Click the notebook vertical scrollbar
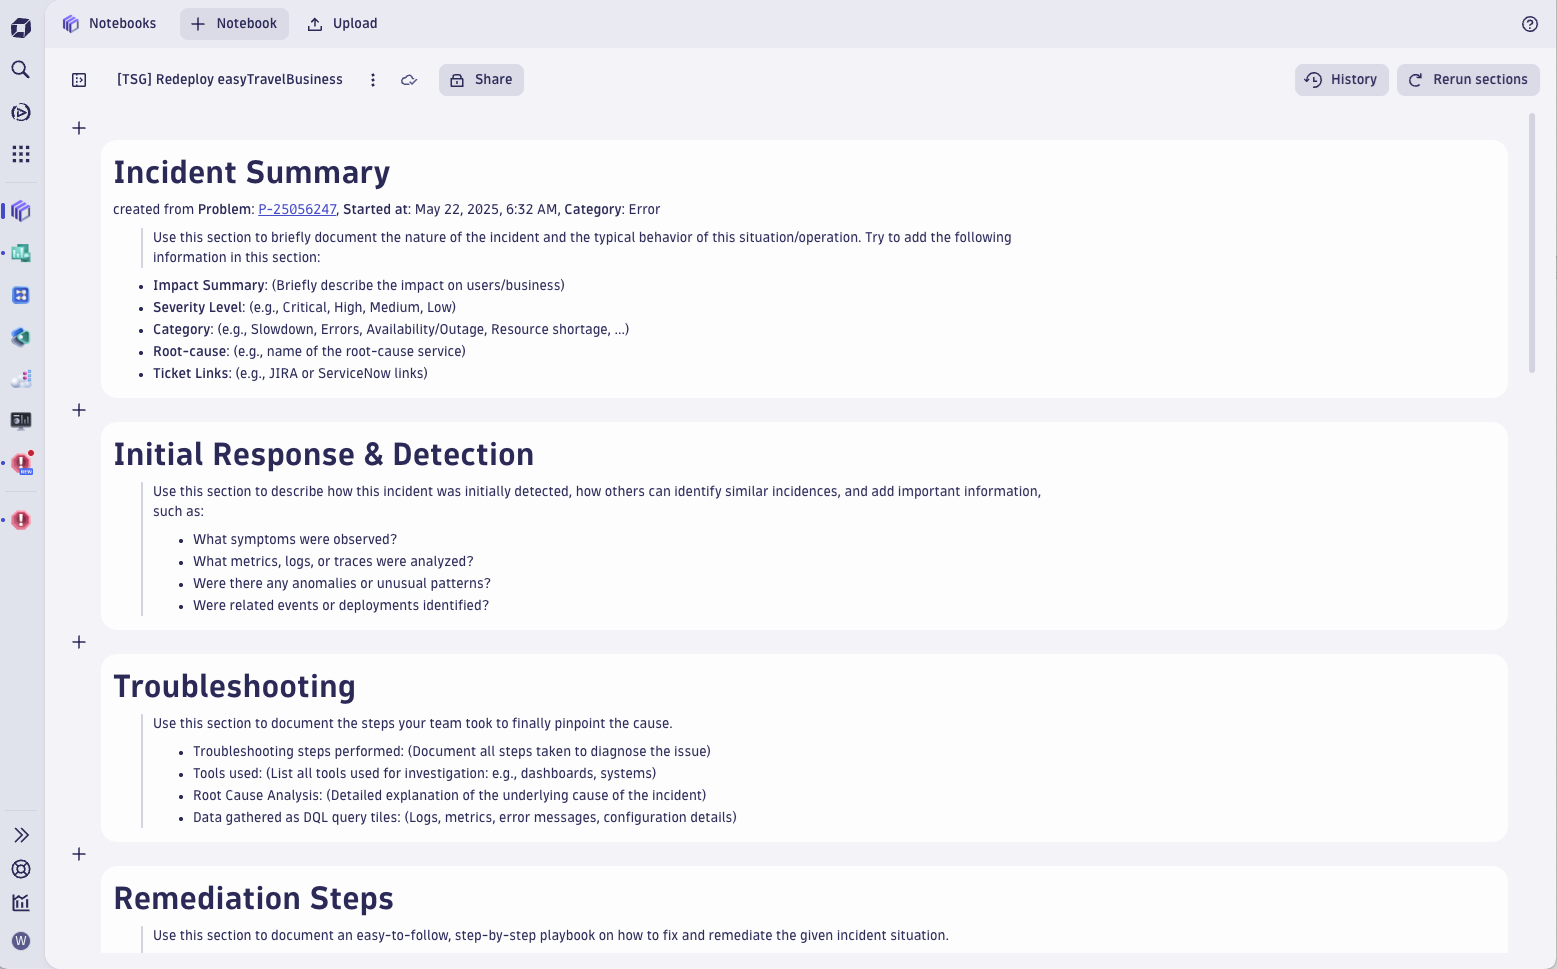 1531,245
